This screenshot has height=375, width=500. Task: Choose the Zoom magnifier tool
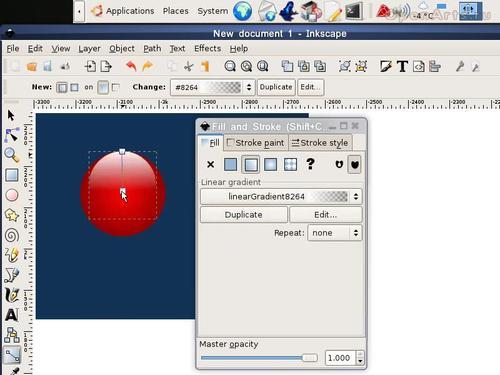(12, 155)
